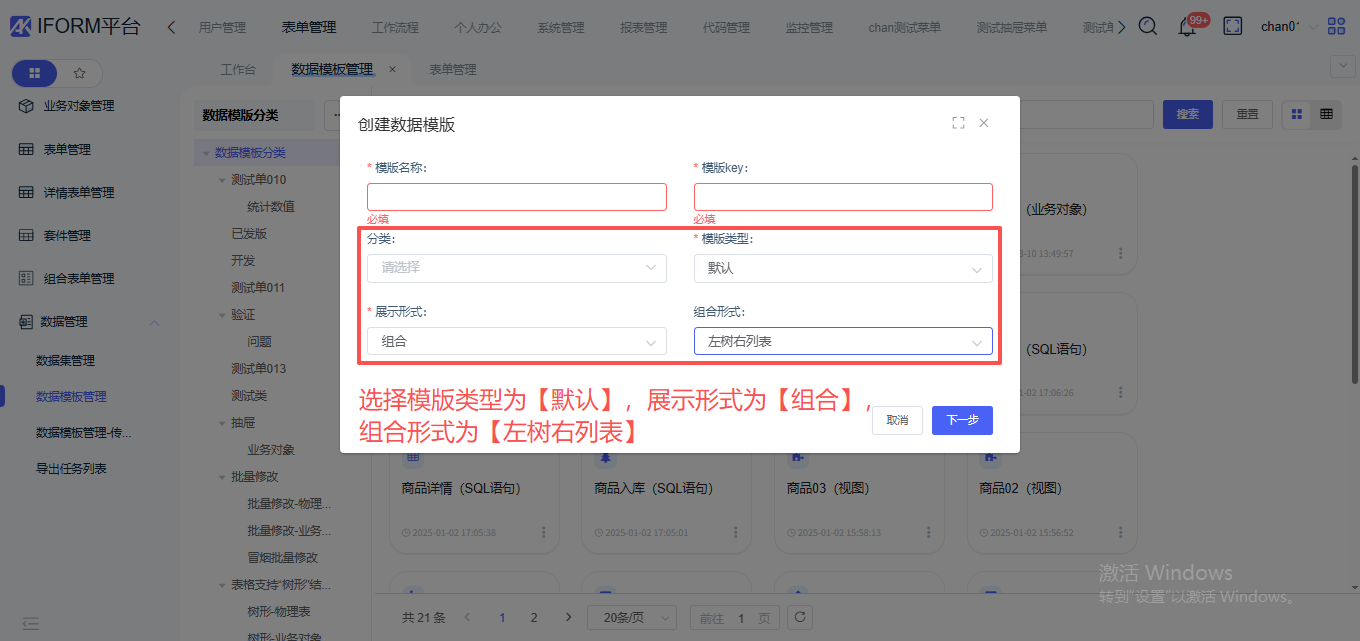Select 数据集管理 in the sidebar
1360x641 pixels.
(x=66, y=361)
